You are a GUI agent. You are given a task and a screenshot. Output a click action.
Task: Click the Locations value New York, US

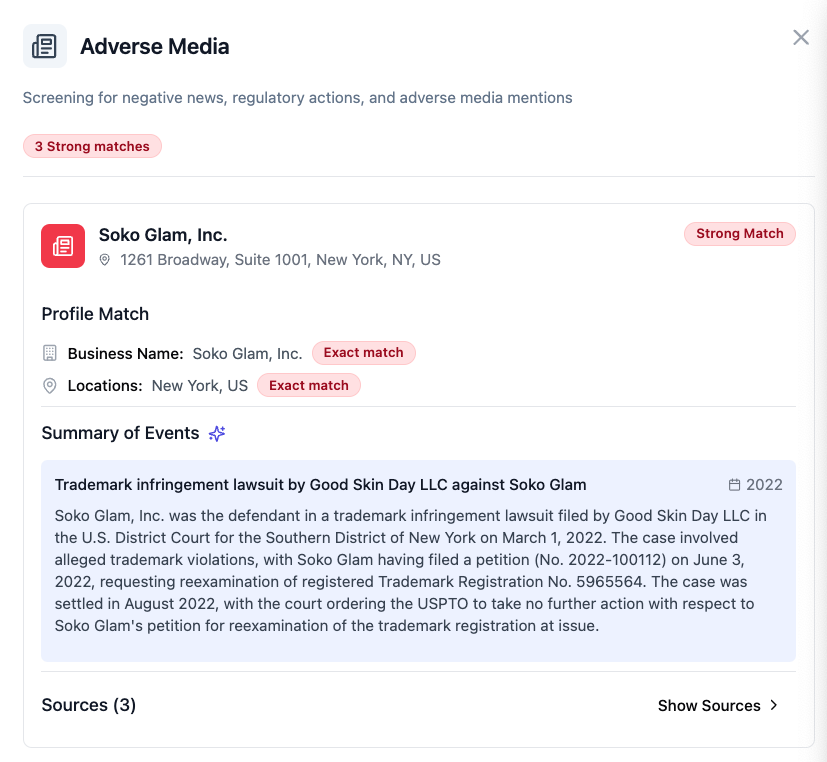click(x=200, y=386)
